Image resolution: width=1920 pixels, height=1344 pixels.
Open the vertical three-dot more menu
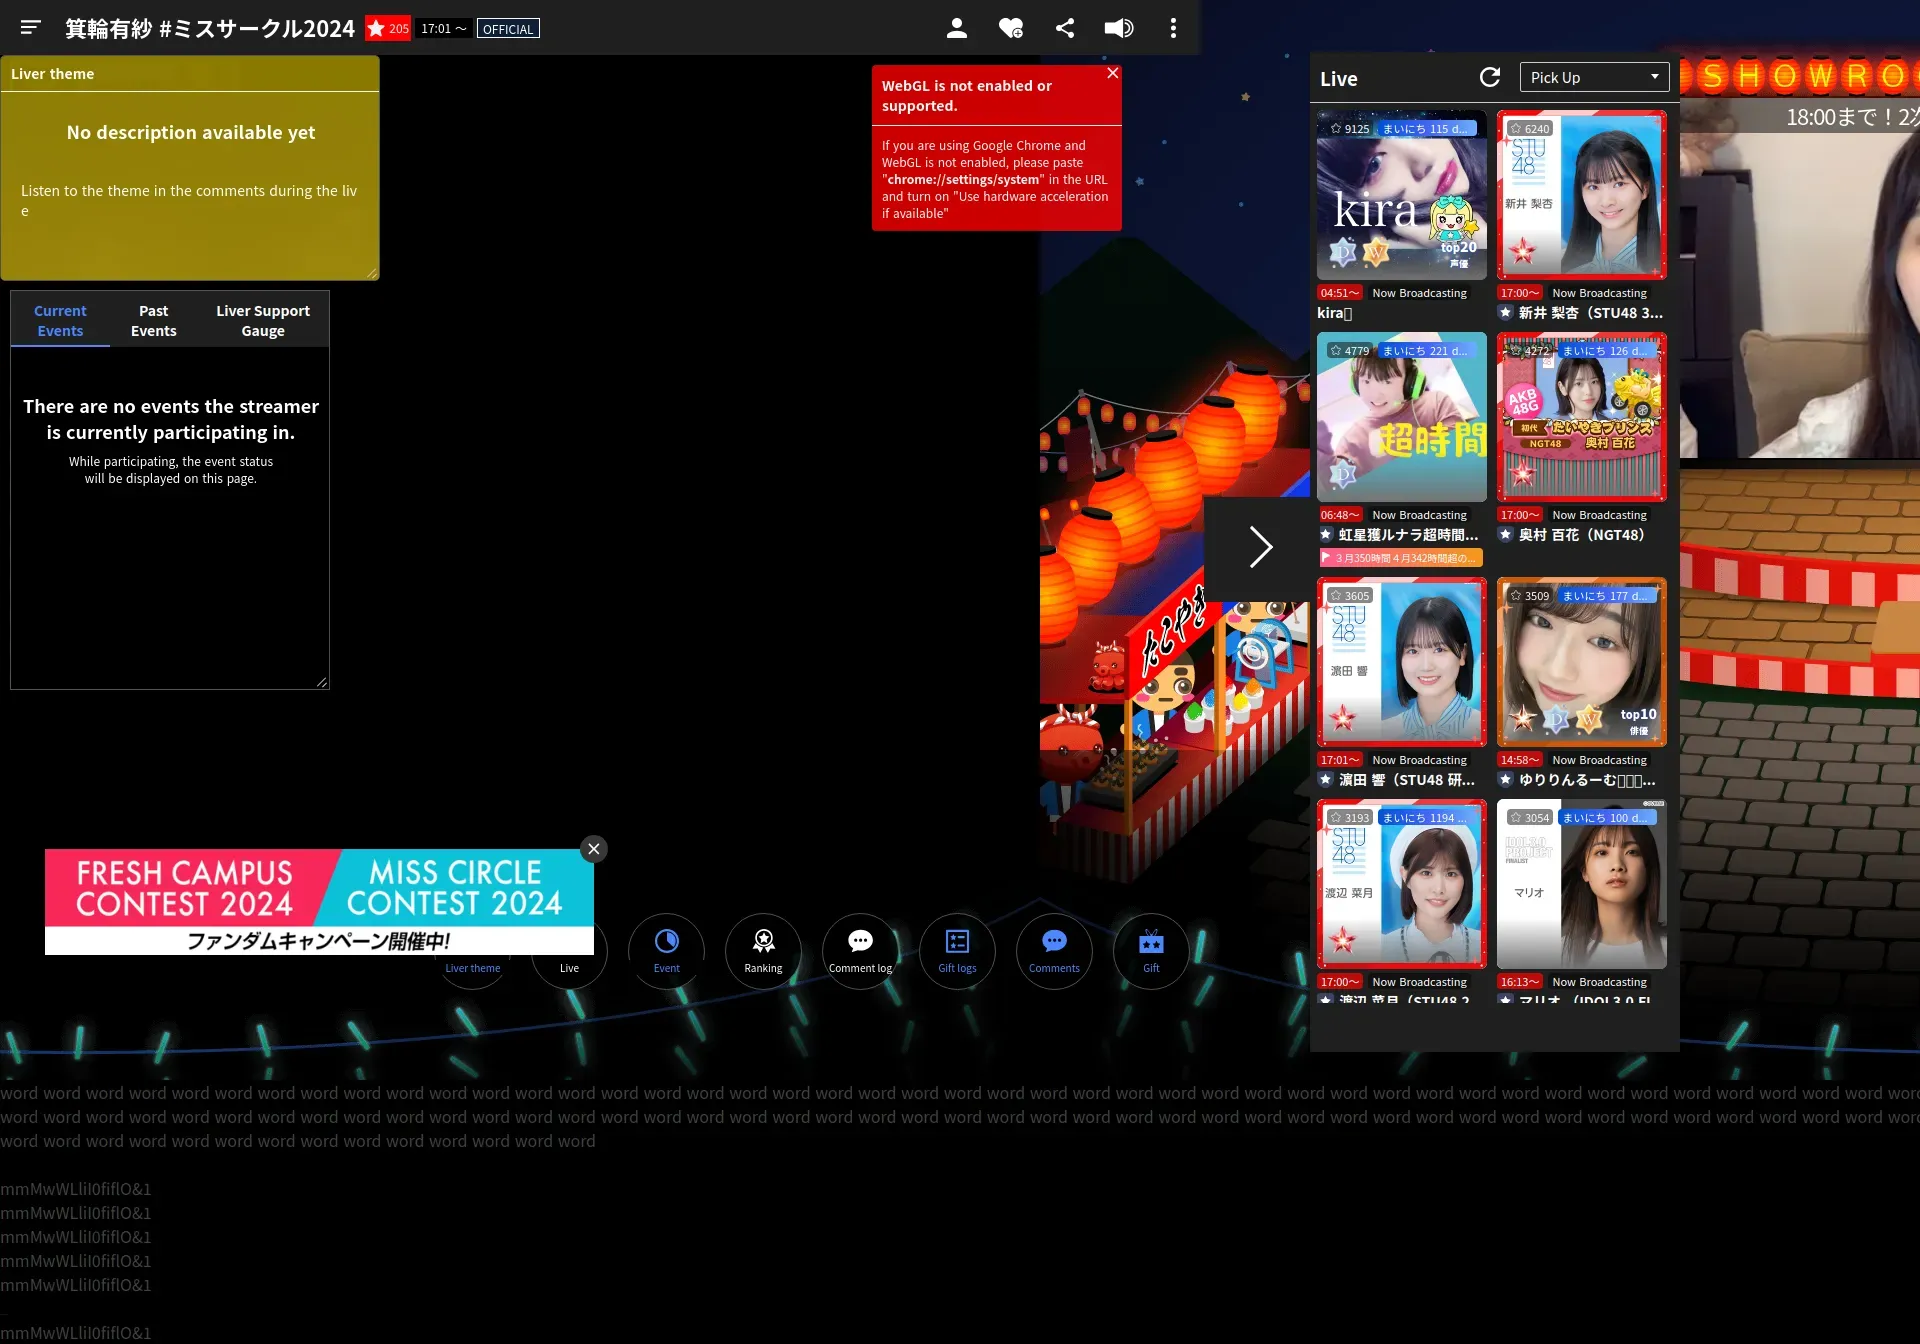[x=1173, y=28]
